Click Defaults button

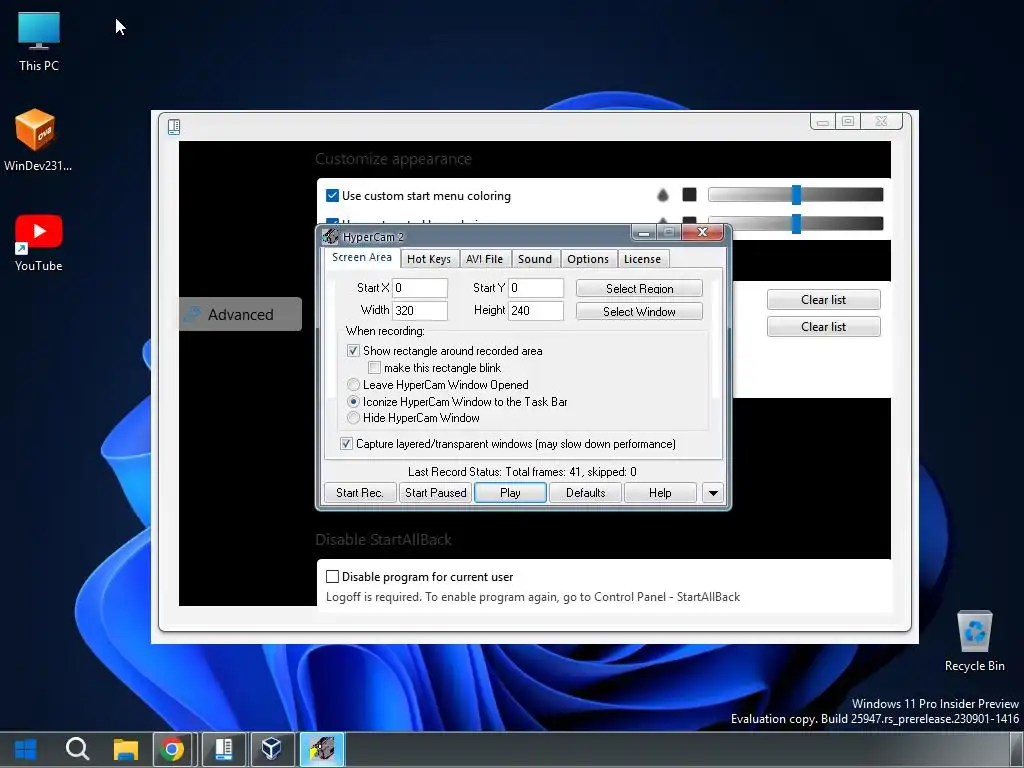click(586, 493)
